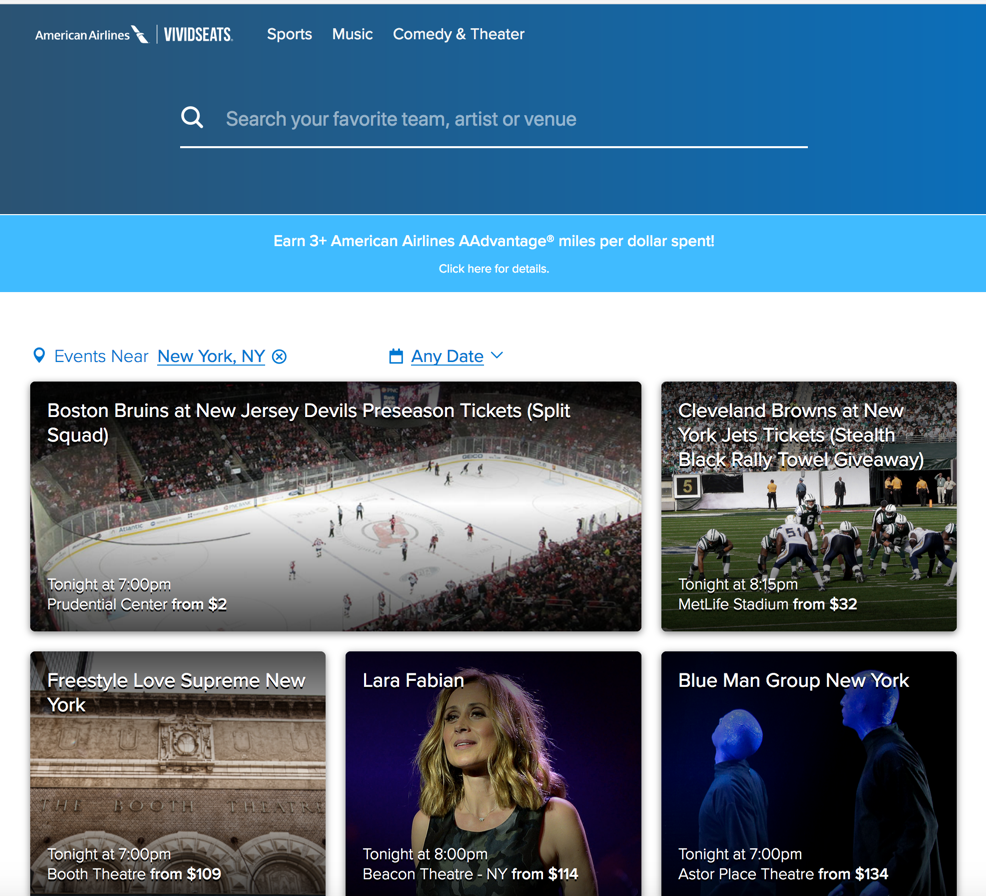986x896 pixels.
Task: Click the American Airlines logo
Action: click(x=91, y=35)
